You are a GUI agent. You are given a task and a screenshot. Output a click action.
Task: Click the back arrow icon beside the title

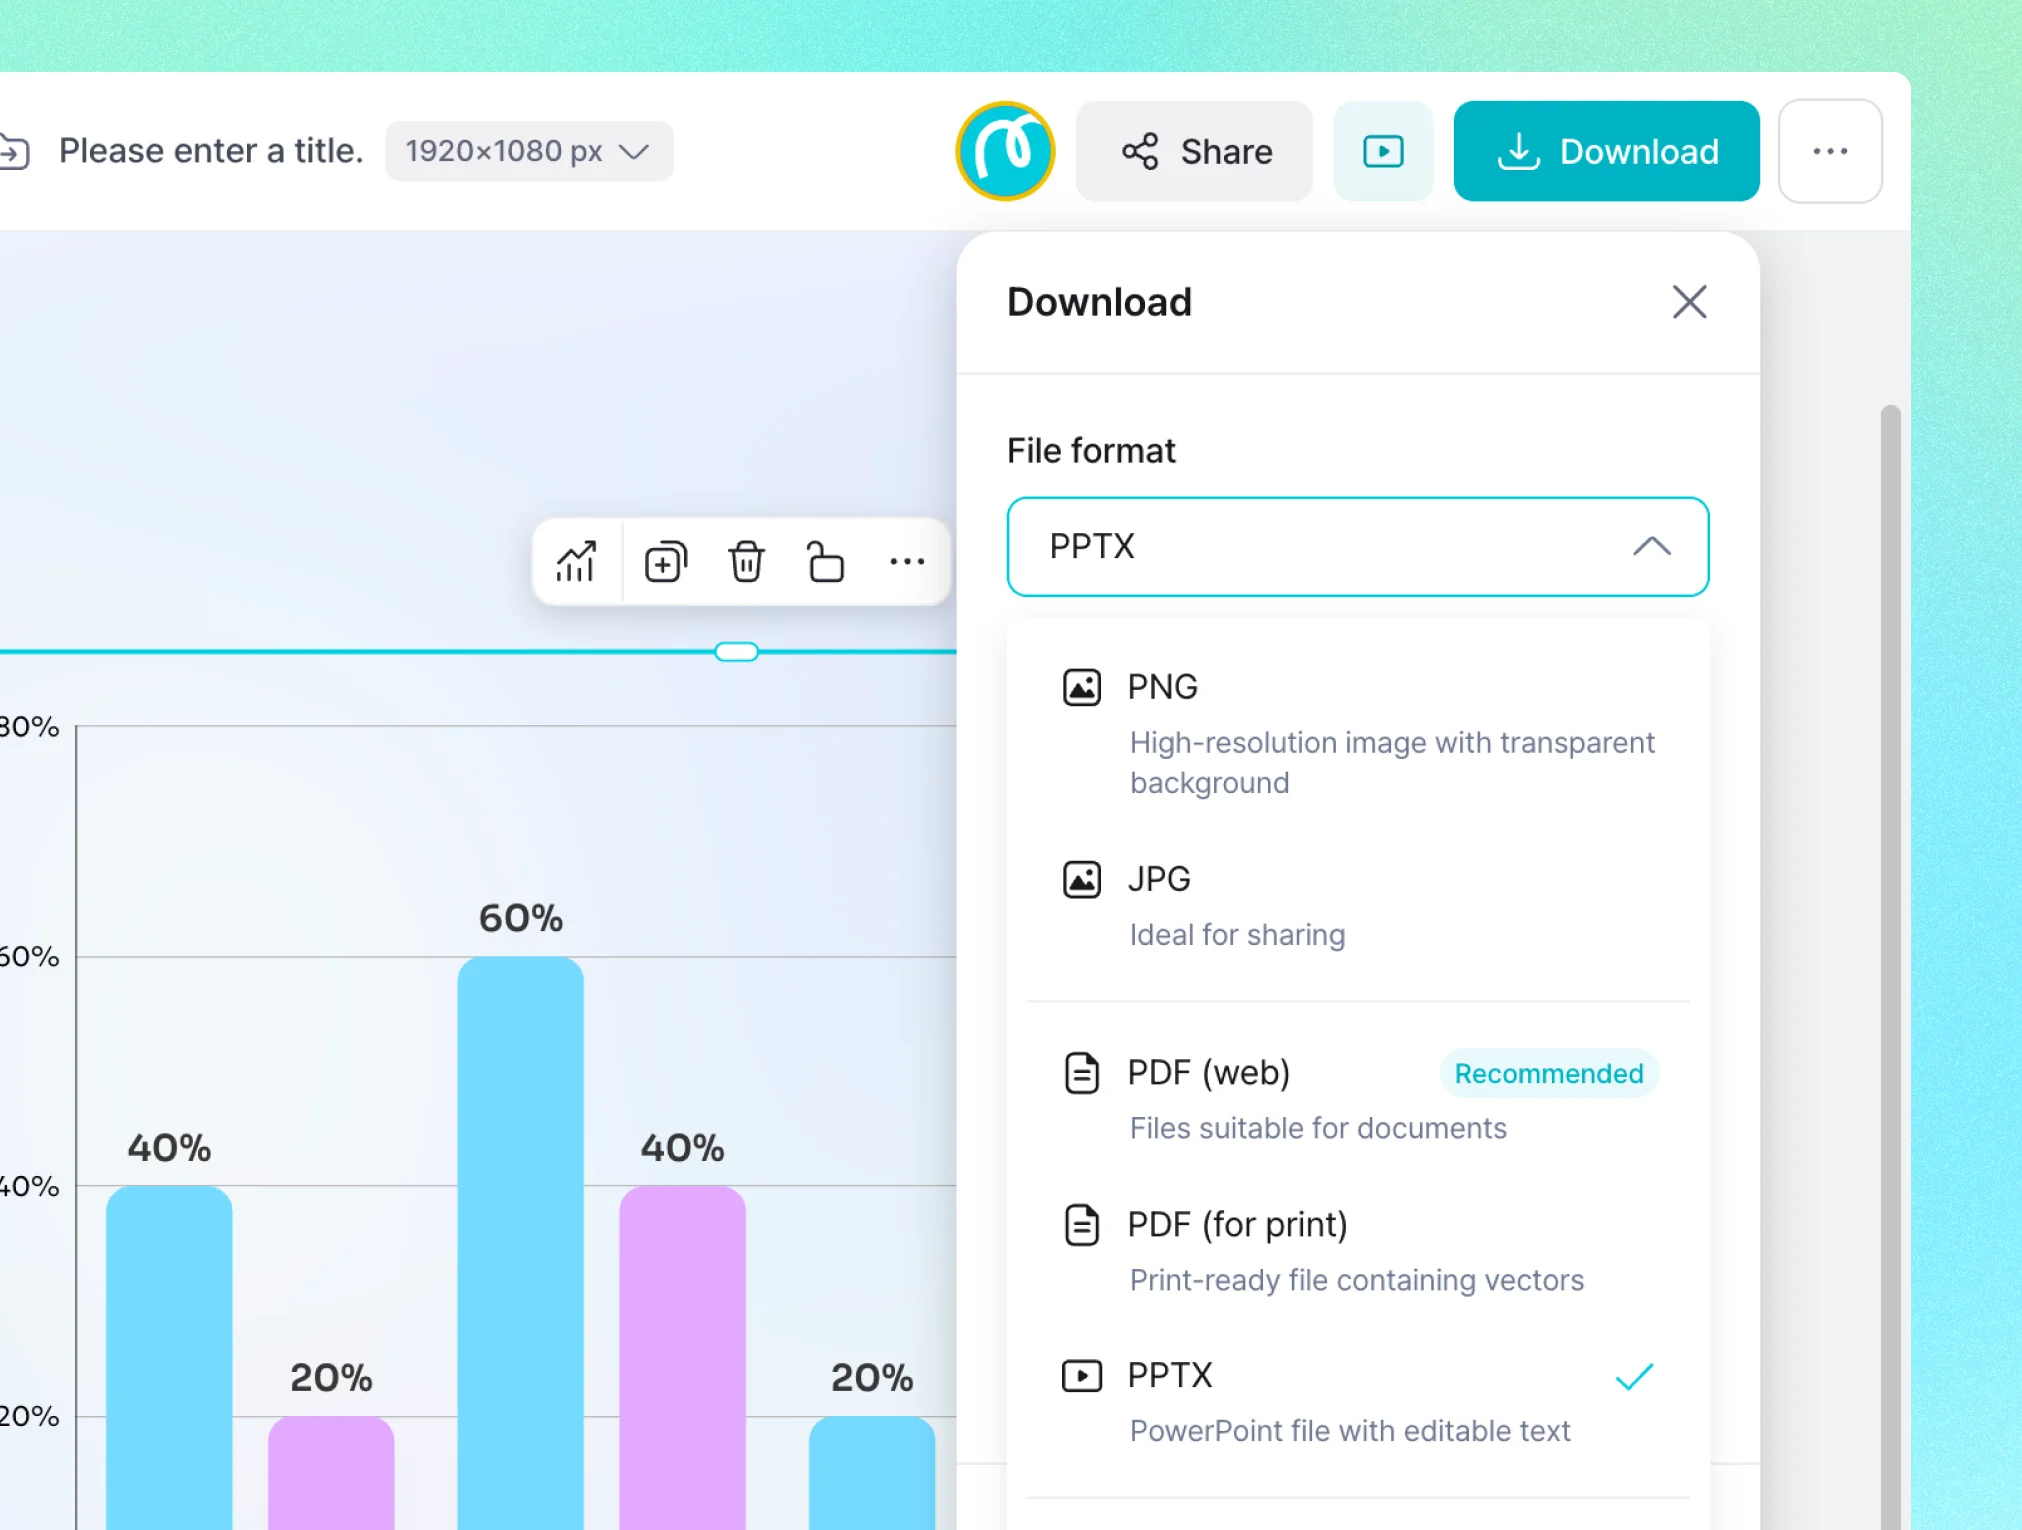14,151
